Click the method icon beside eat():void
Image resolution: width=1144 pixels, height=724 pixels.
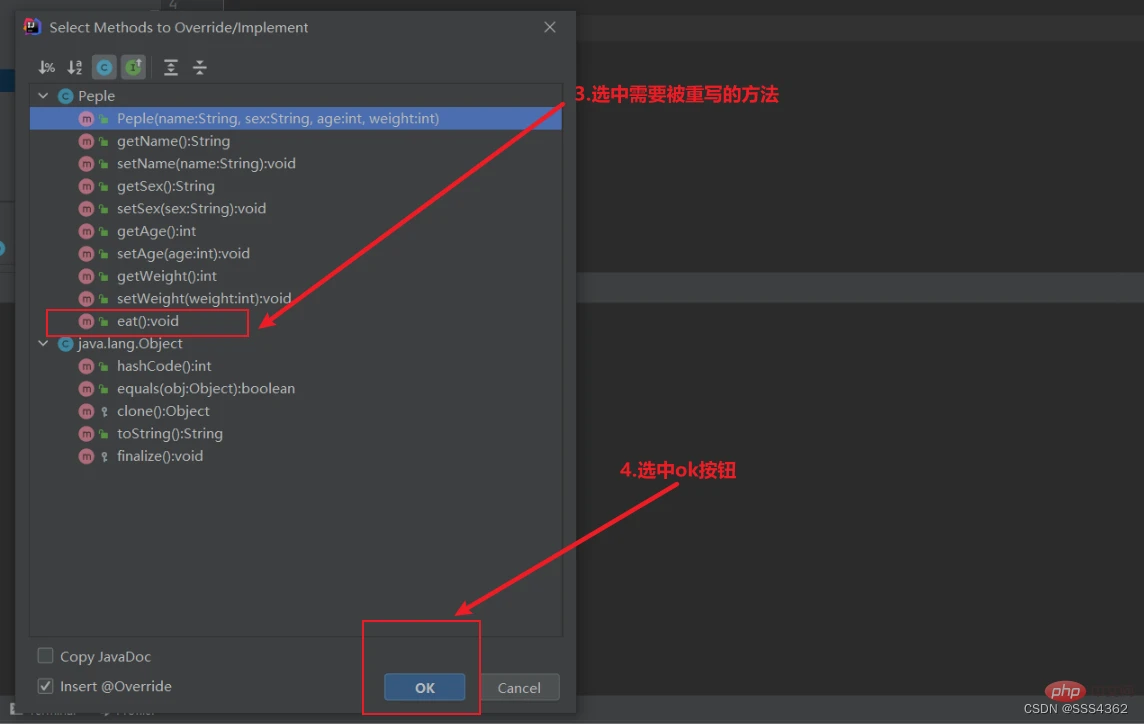(x=86, y=321)
